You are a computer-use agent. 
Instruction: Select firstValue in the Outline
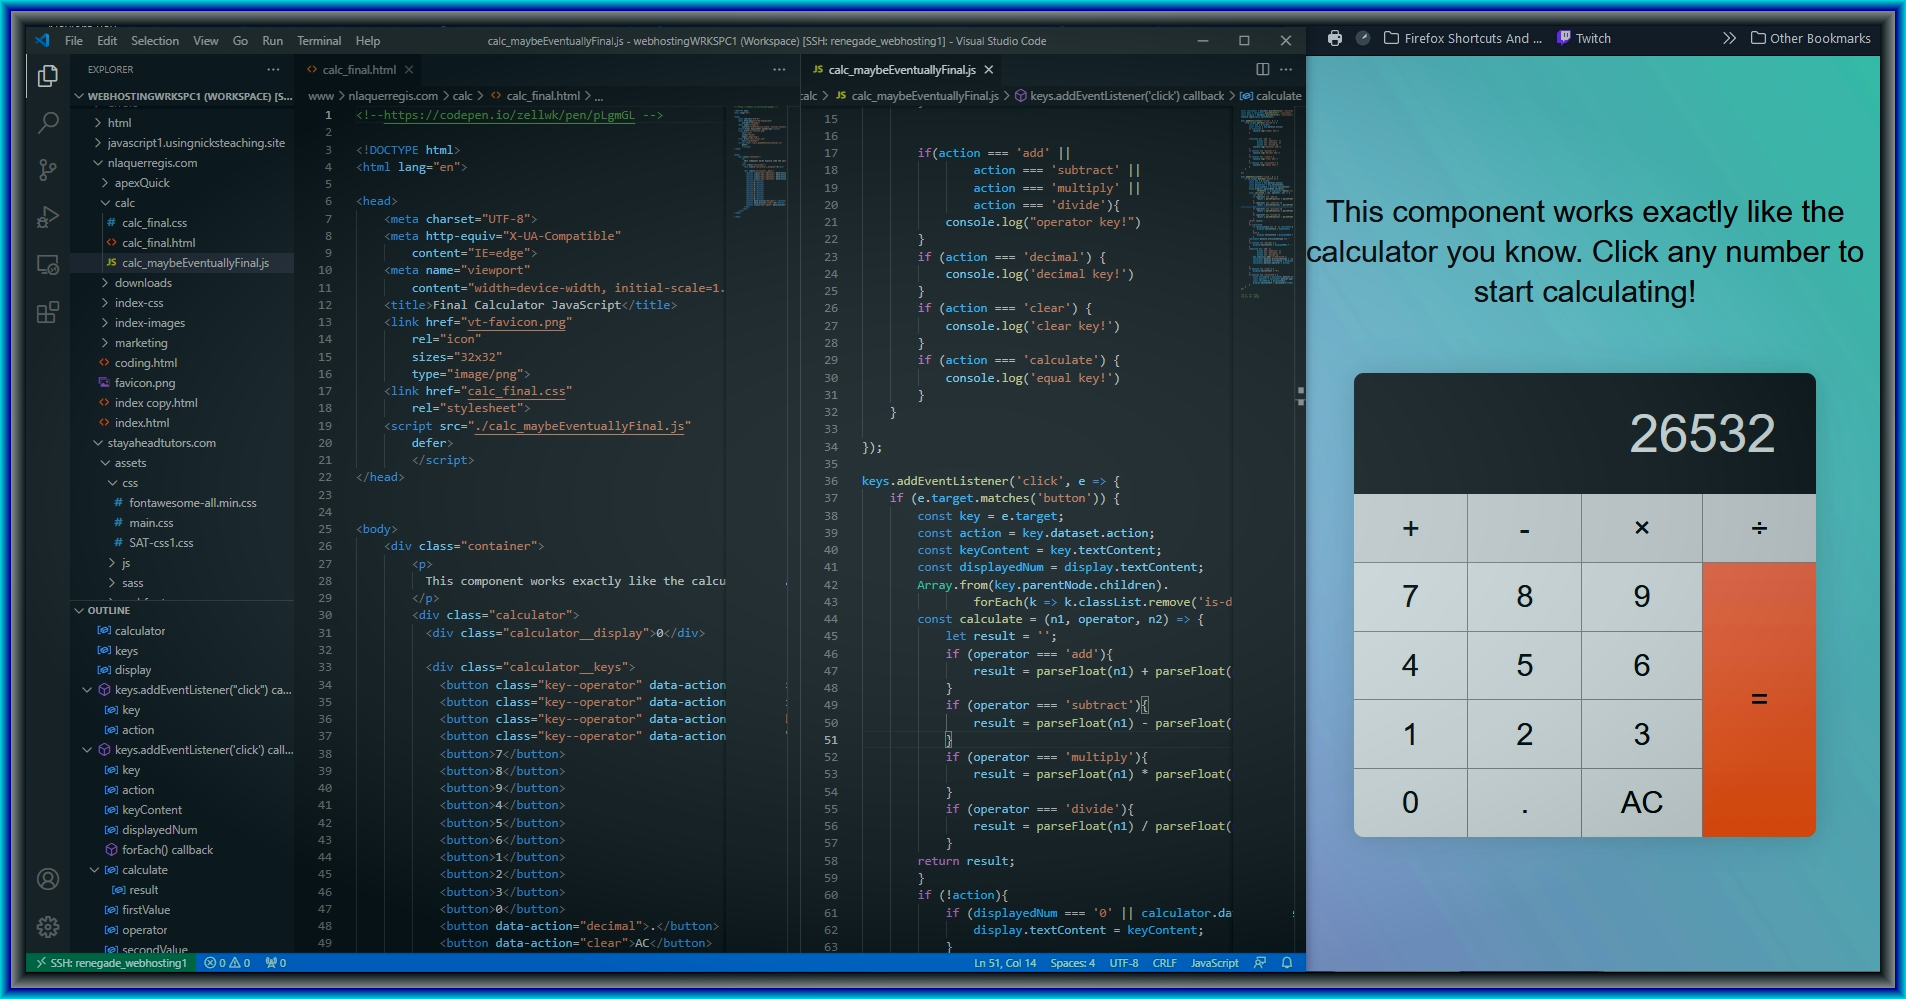(146, 910)
